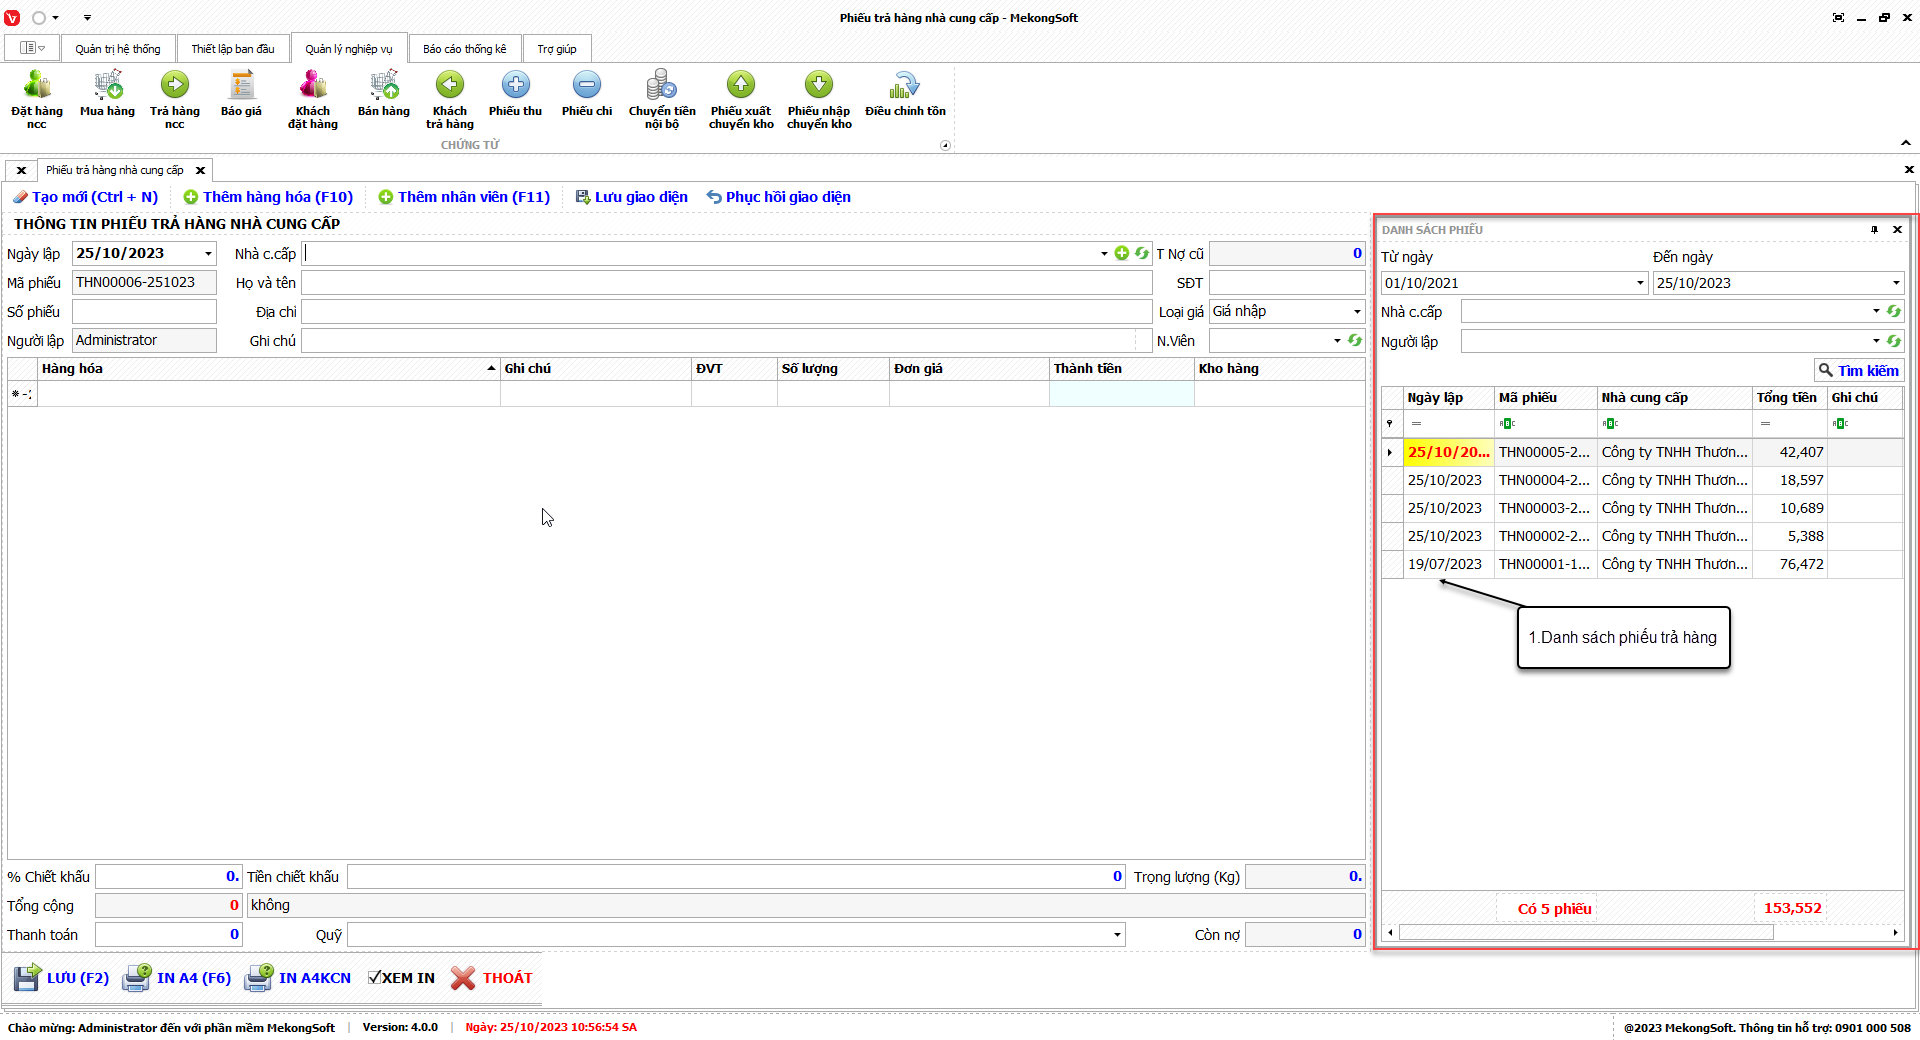Open the Thiết lập ban đầu tab
The image size is (1920, 1040).
click(x=232, y=49)
